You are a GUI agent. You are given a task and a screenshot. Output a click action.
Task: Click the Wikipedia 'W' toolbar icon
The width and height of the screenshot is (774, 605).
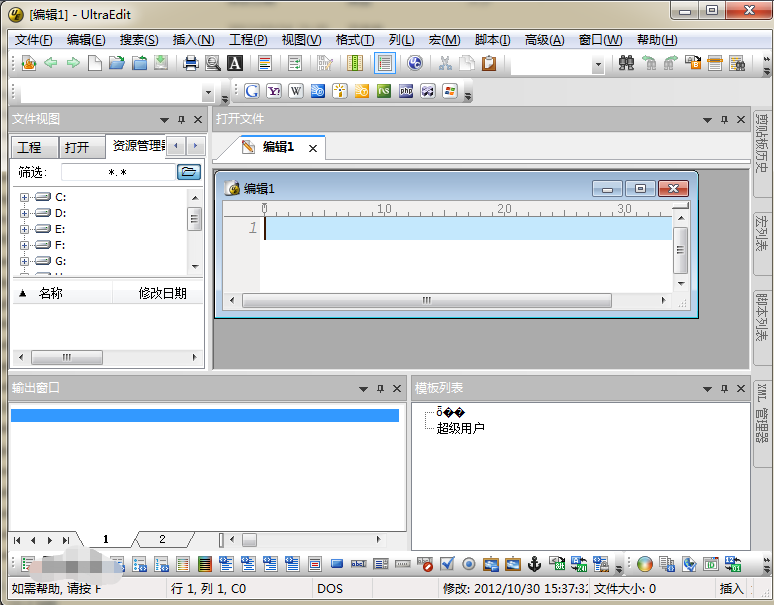pyautogui.click(x=296, y=91)
